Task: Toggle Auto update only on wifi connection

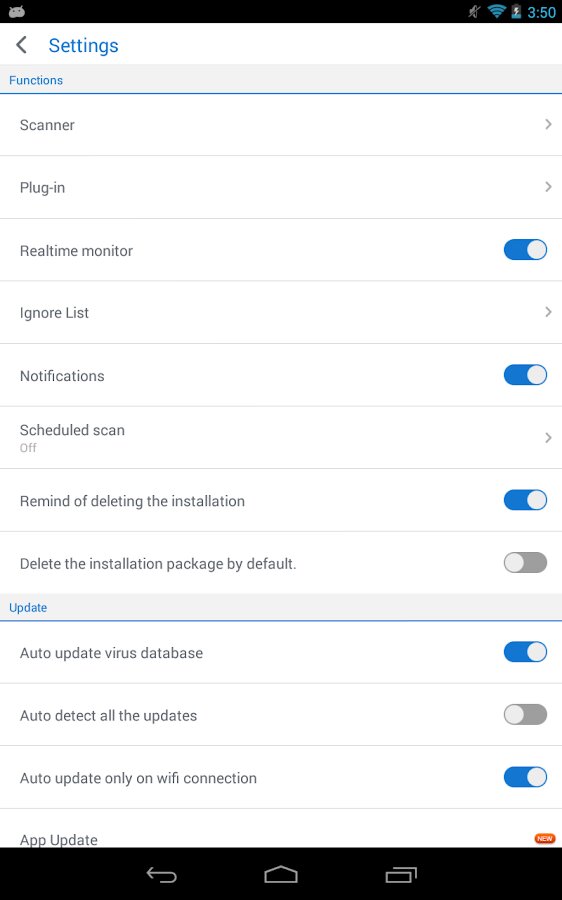Action: [x=525, y=777]
